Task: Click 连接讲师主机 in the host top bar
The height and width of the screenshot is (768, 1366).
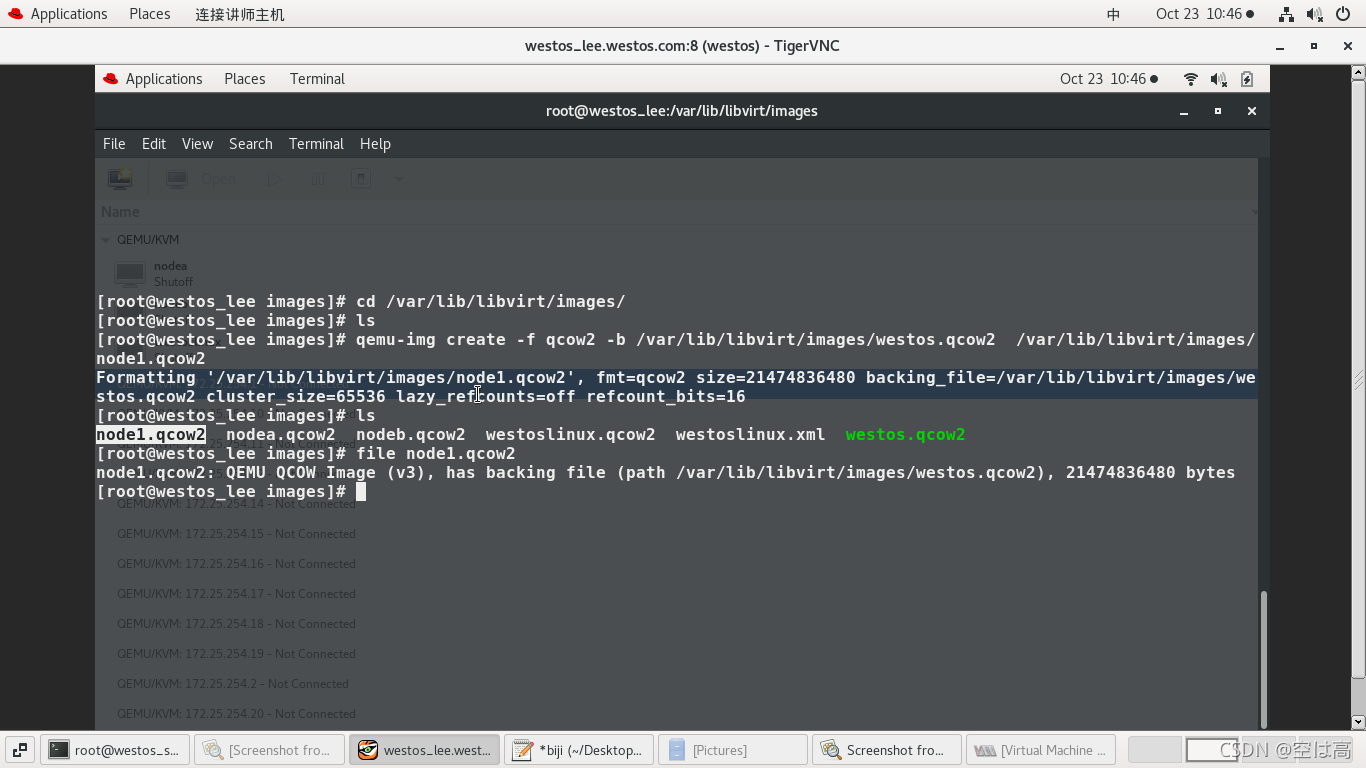Action: click(x=240, y=14)
